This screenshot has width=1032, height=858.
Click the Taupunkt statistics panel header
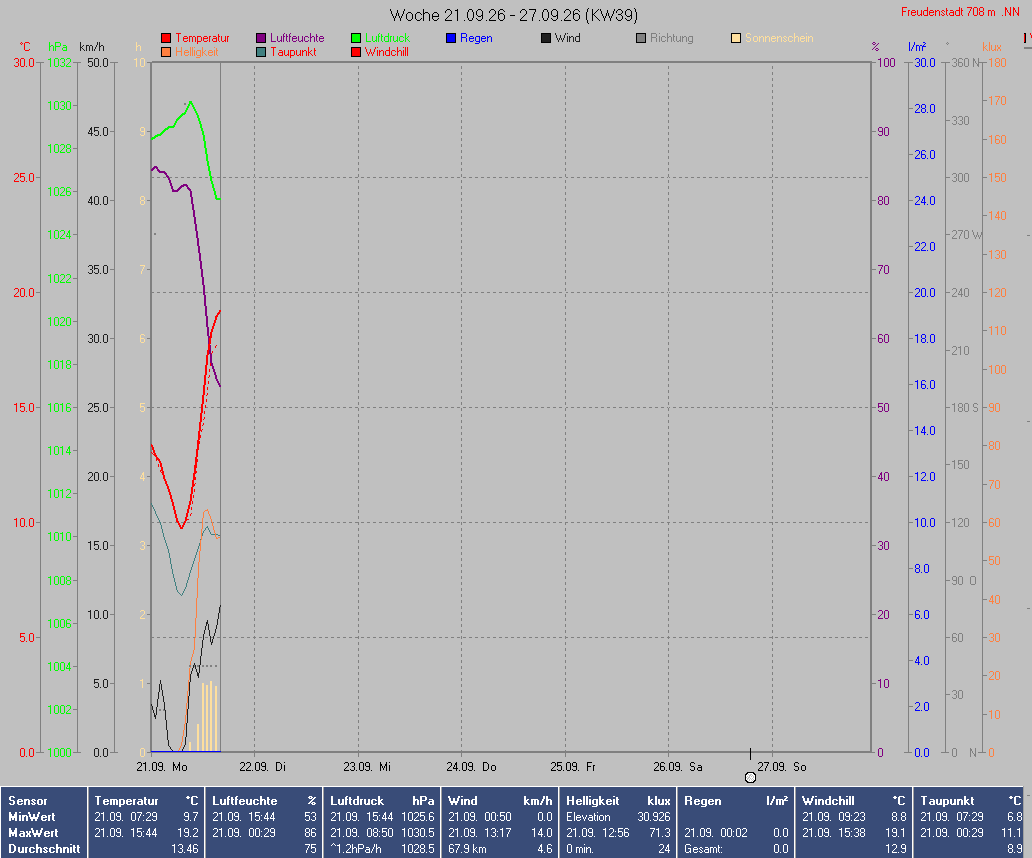pyautogui.click(x=971, y=801)
